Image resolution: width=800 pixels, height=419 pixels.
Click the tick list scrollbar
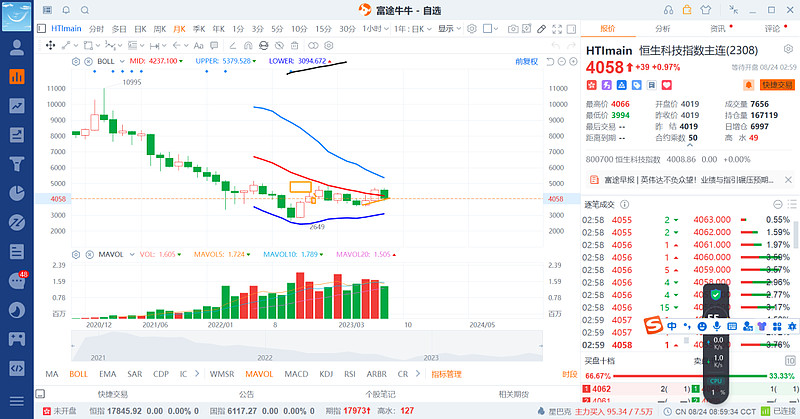[796, 235]
